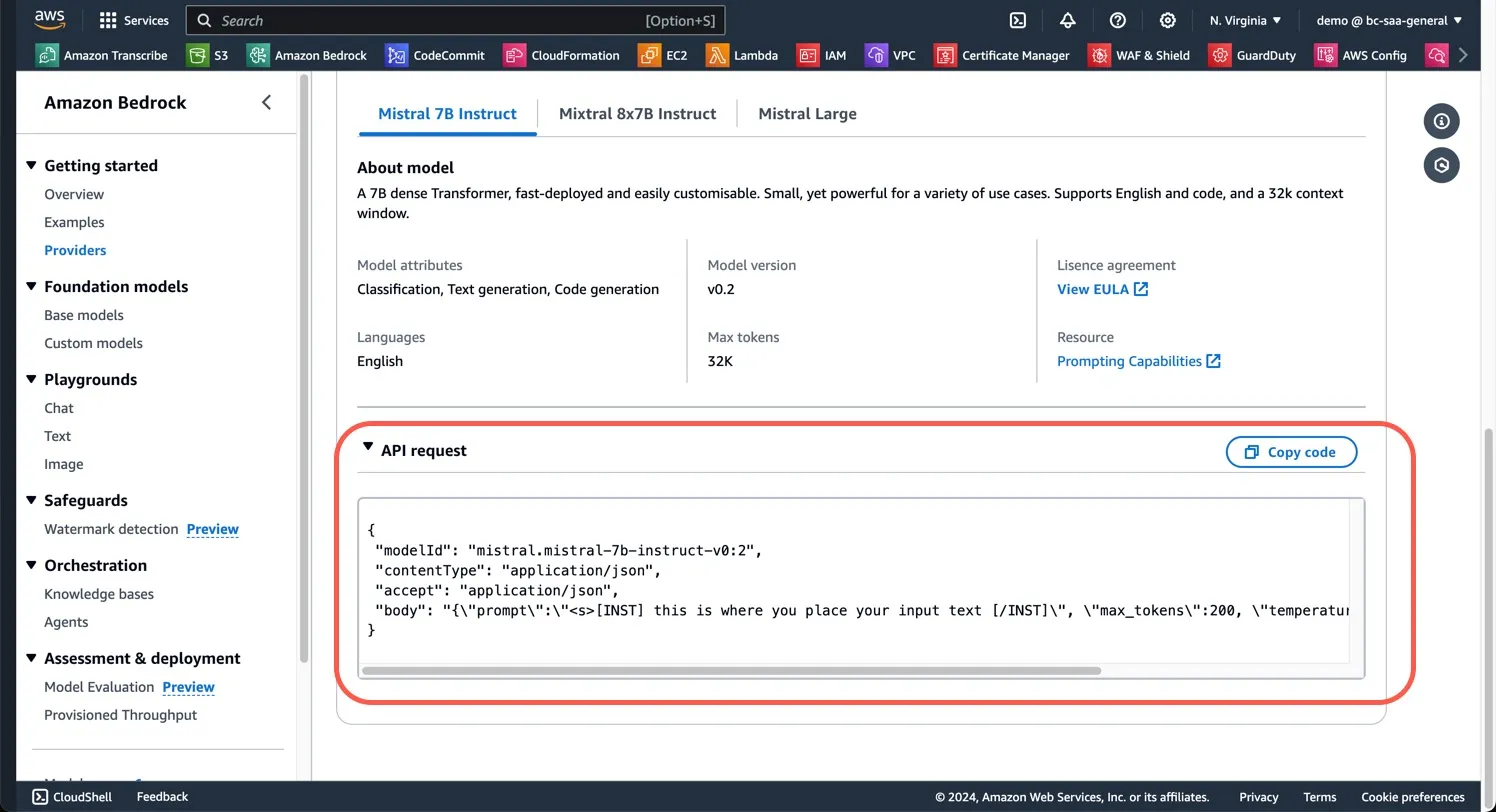Open the N. Virginia region dropdown
The height and width of the screenshot is (812, 1496).
coord(1245,20)
